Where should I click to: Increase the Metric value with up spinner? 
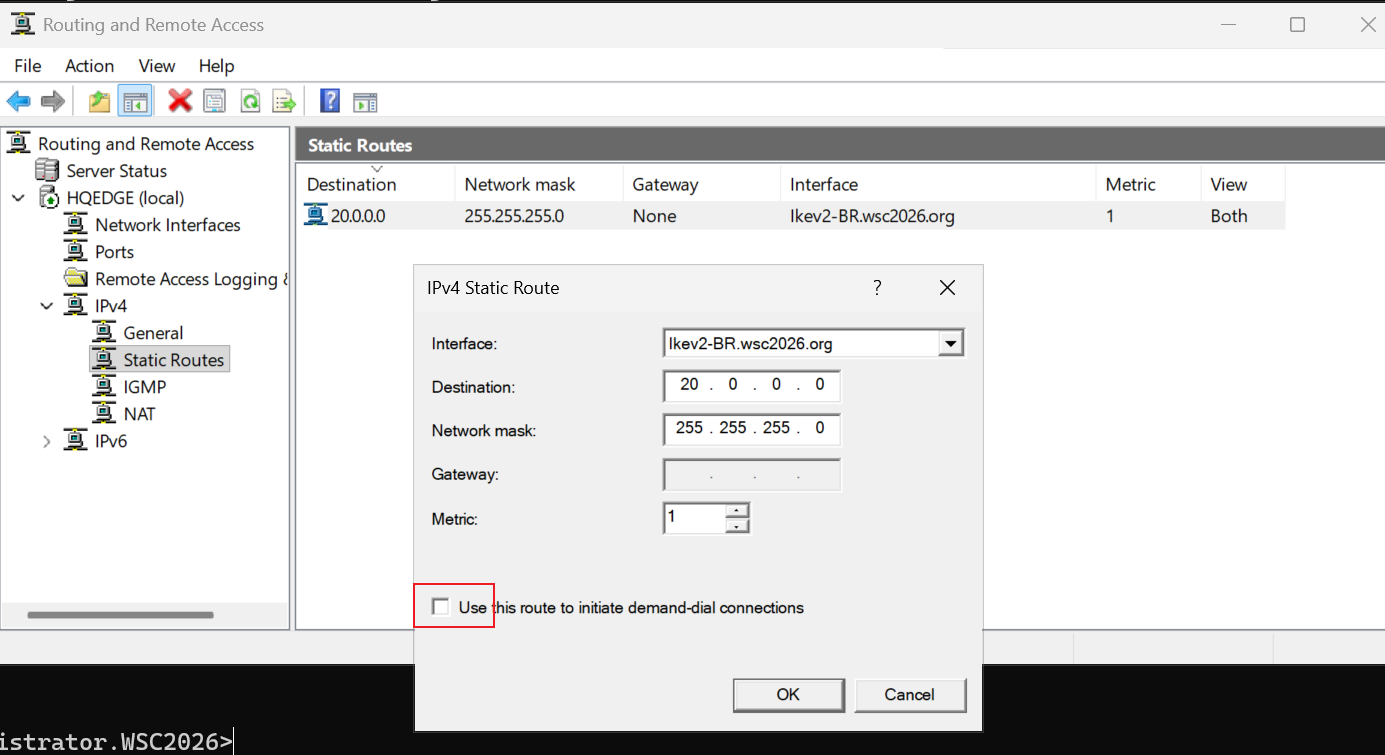[737, 510]
